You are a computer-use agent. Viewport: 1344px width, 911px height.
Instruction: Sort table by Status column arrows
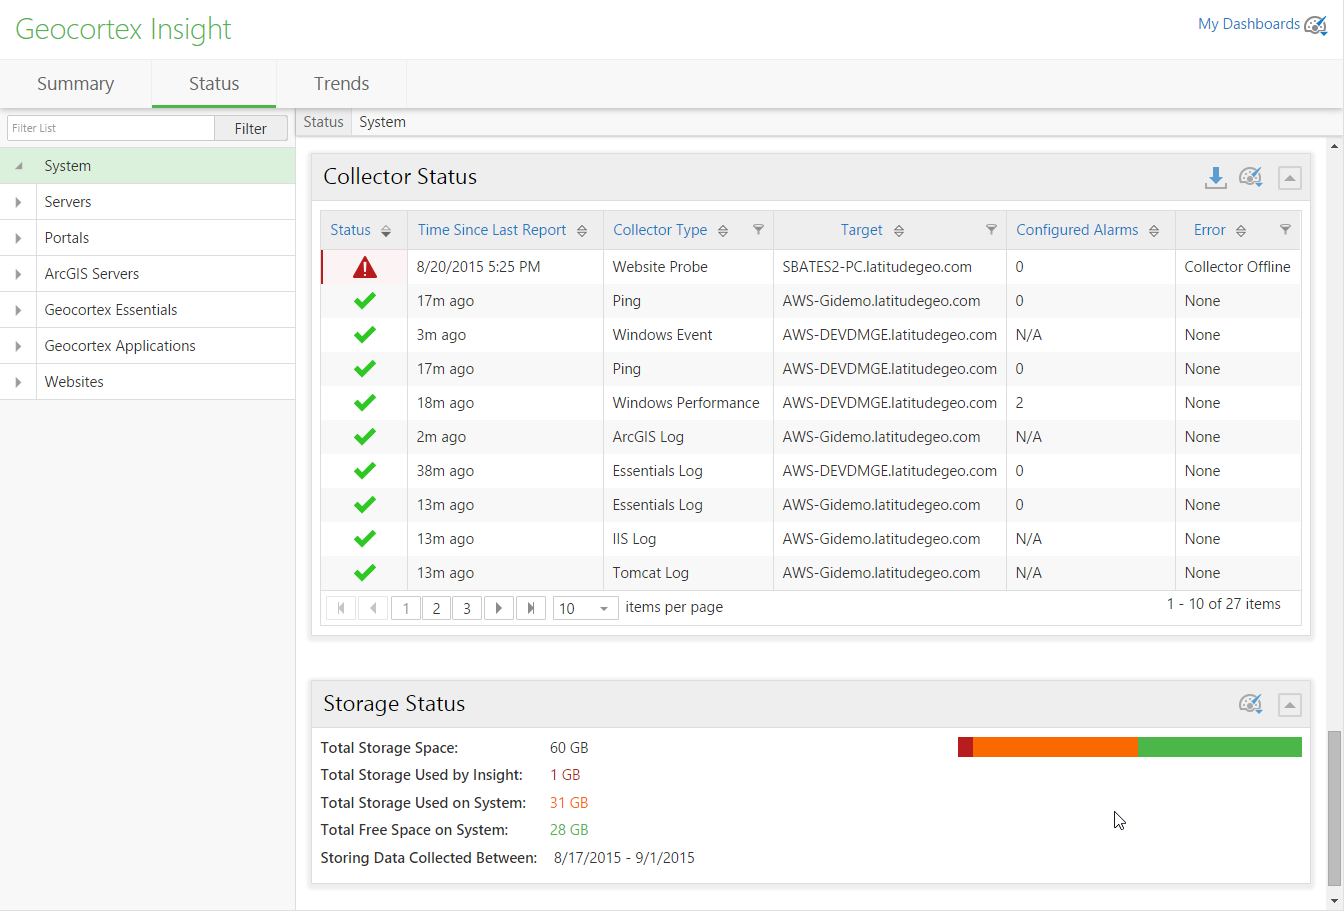point(386,231)
